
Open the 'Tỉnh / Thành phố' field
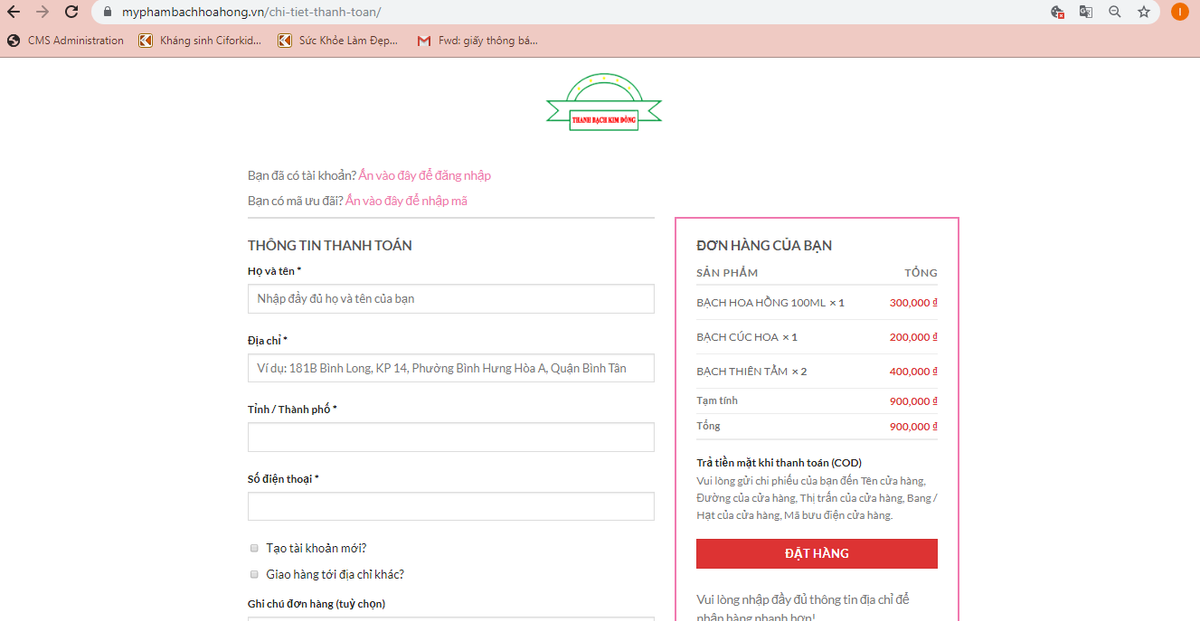coord(451,437)
